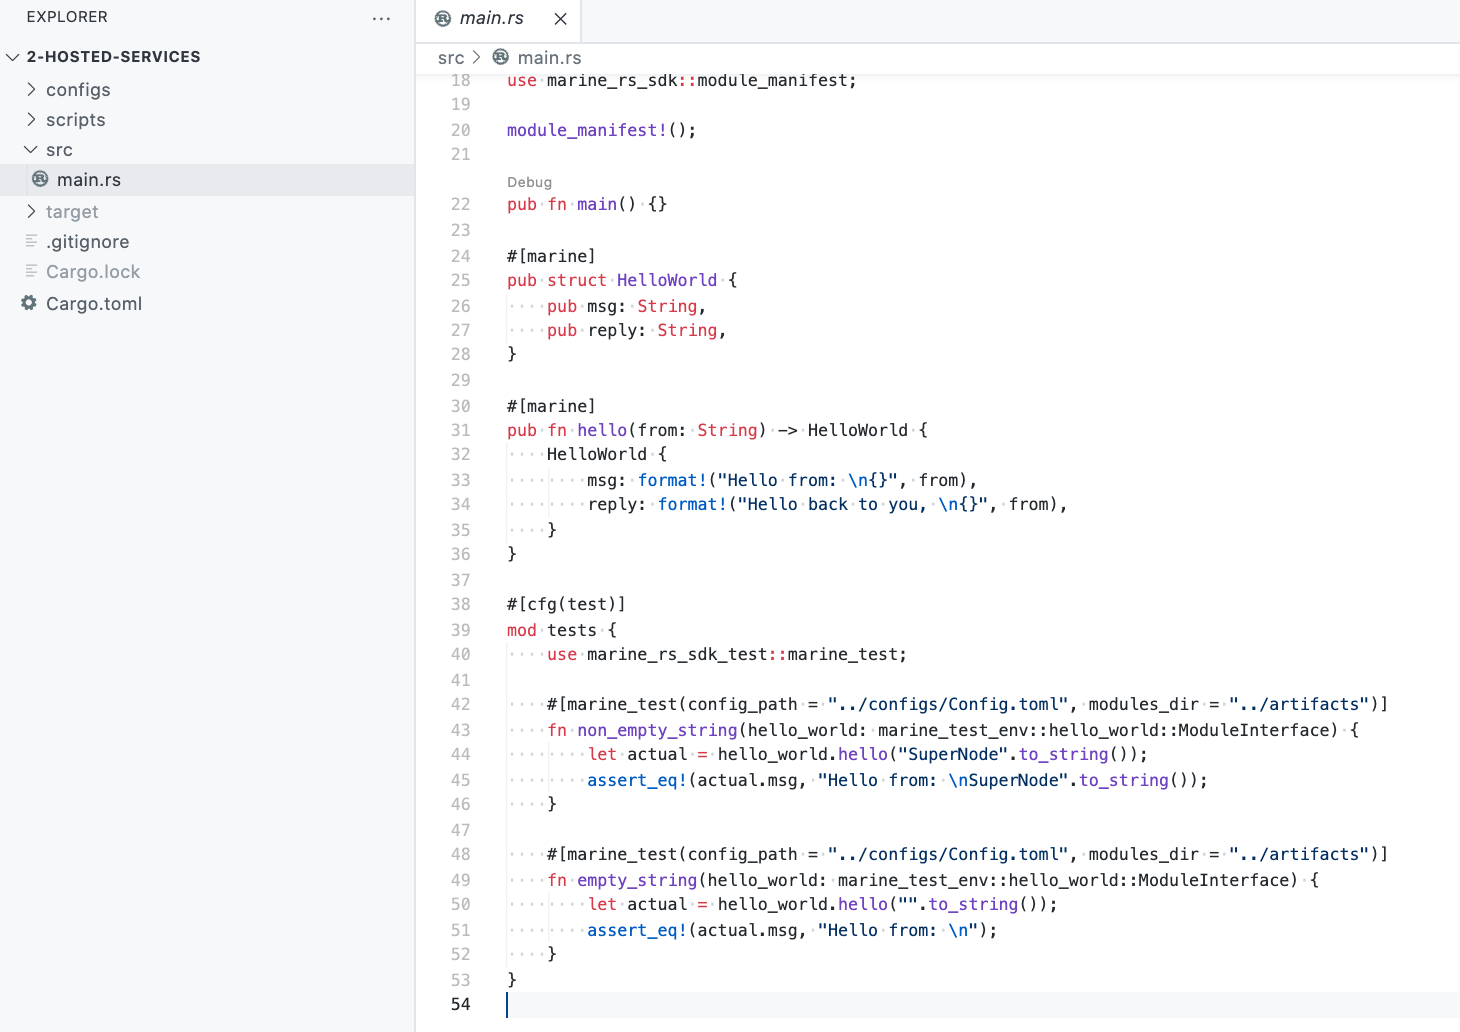
Task: Click the Debug code lens above main
Action: [x=529, y=182]
